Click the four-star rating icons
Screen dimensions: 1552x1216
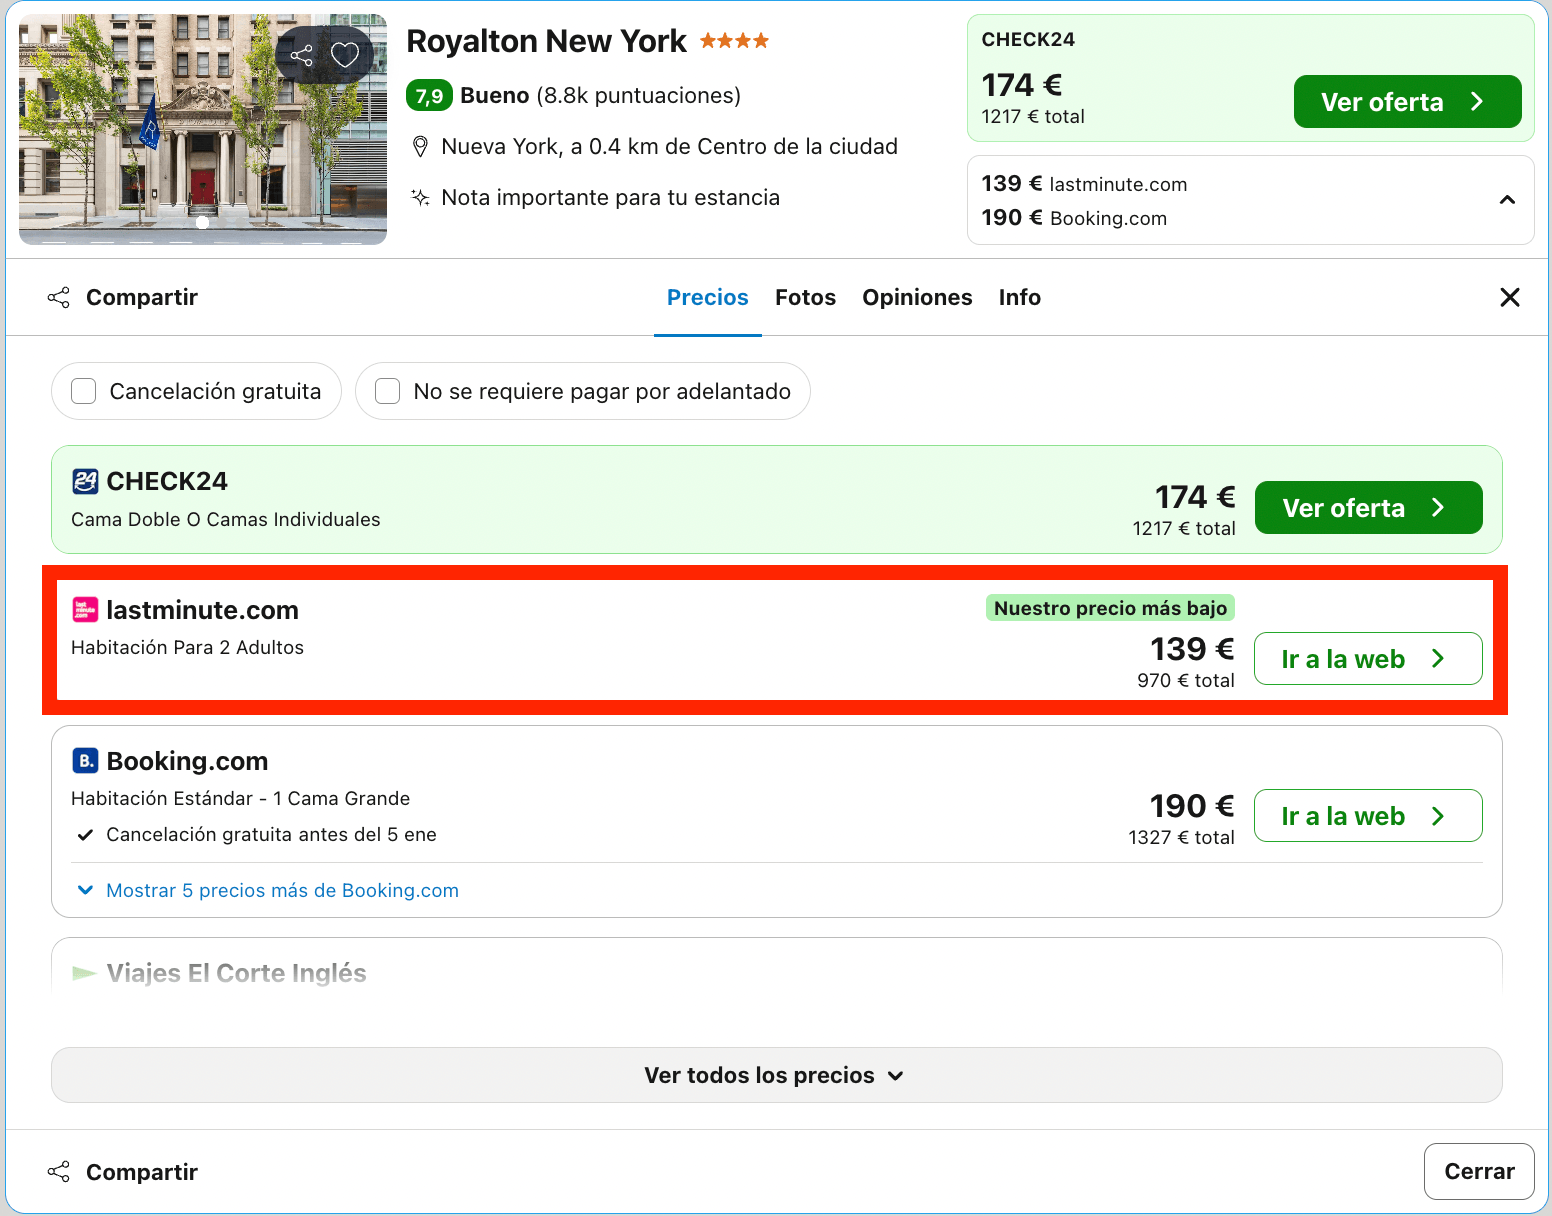(734, 41)
